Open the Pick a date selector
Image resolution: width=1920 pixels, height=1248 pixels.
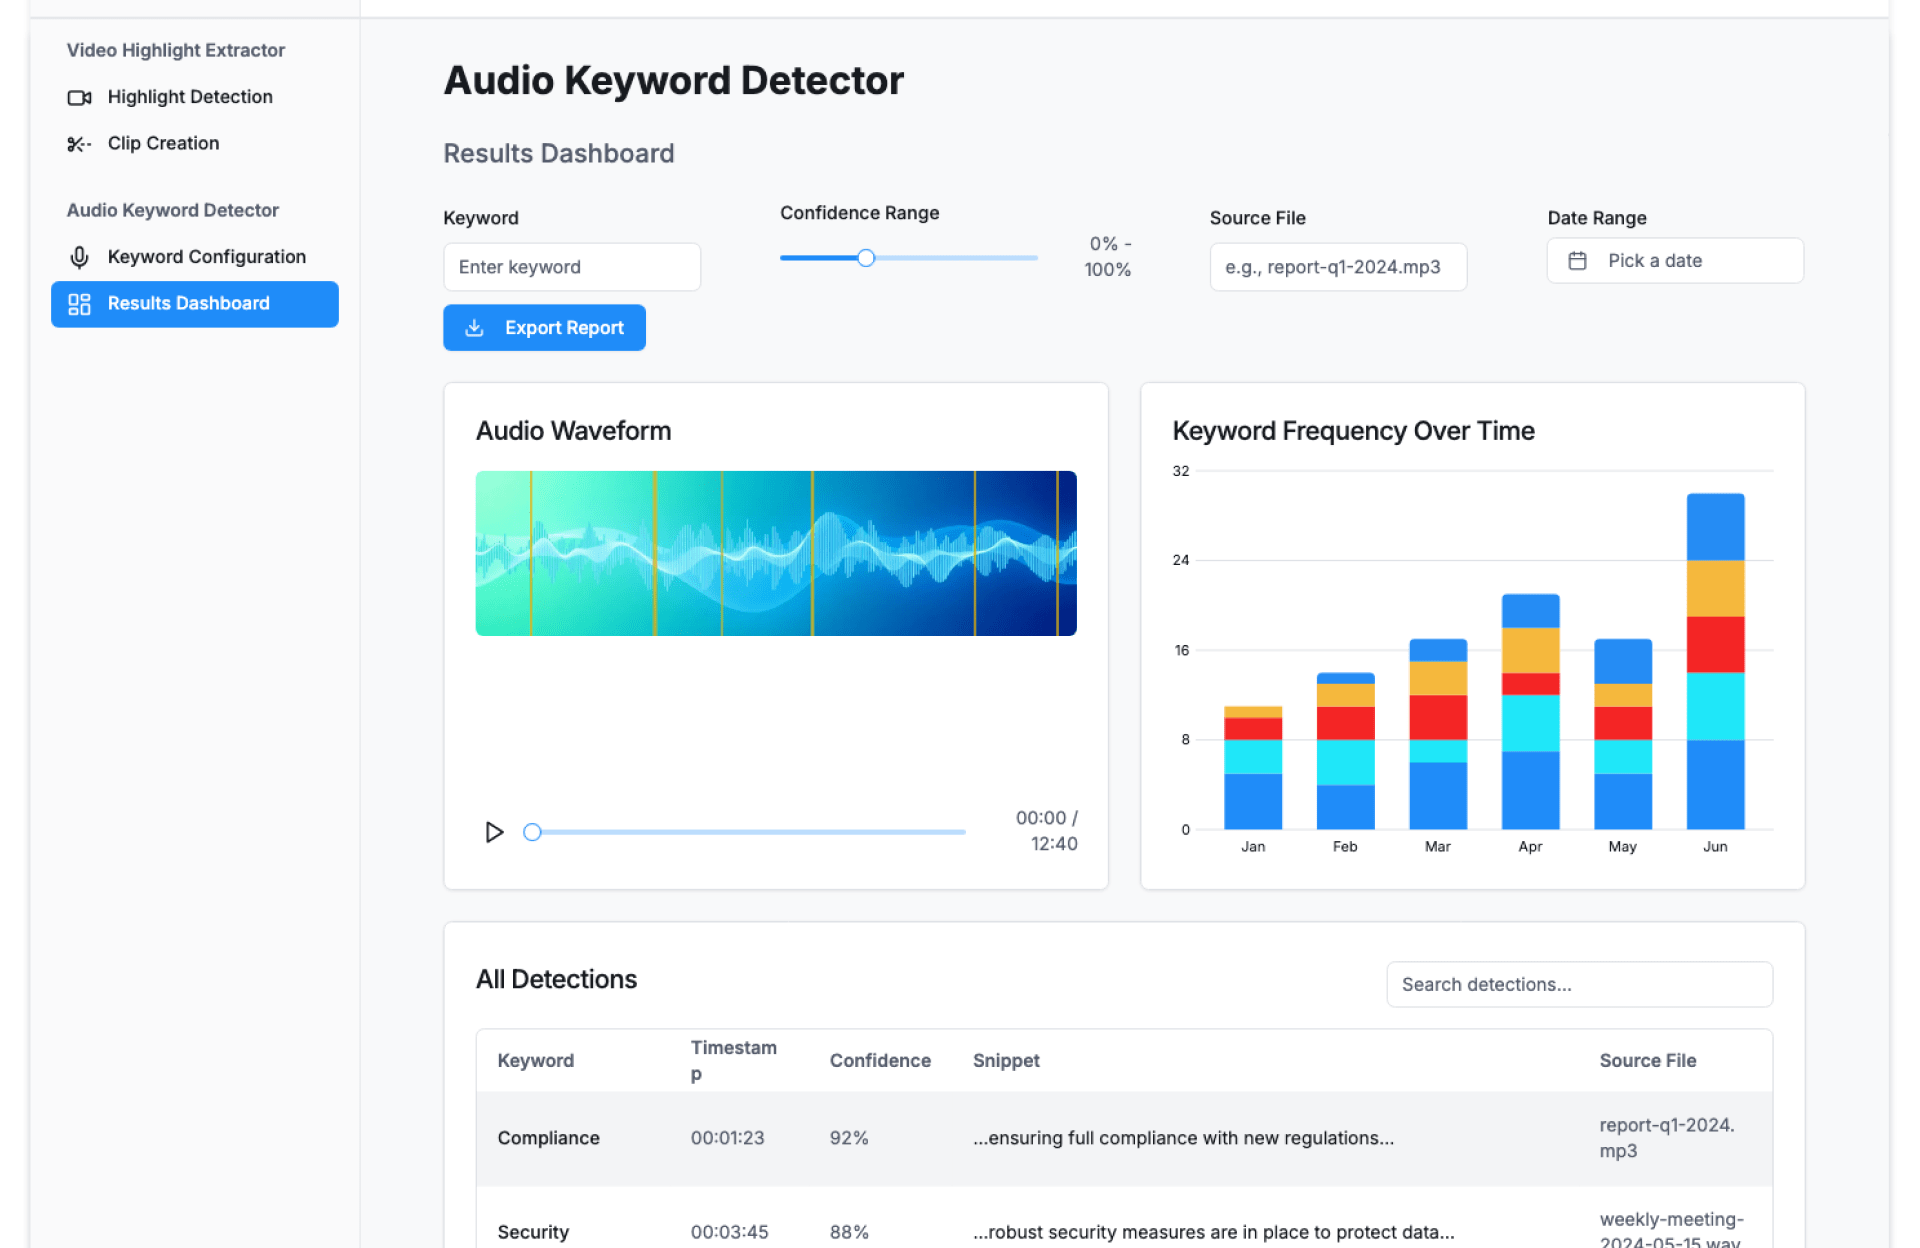(1674, 261)
